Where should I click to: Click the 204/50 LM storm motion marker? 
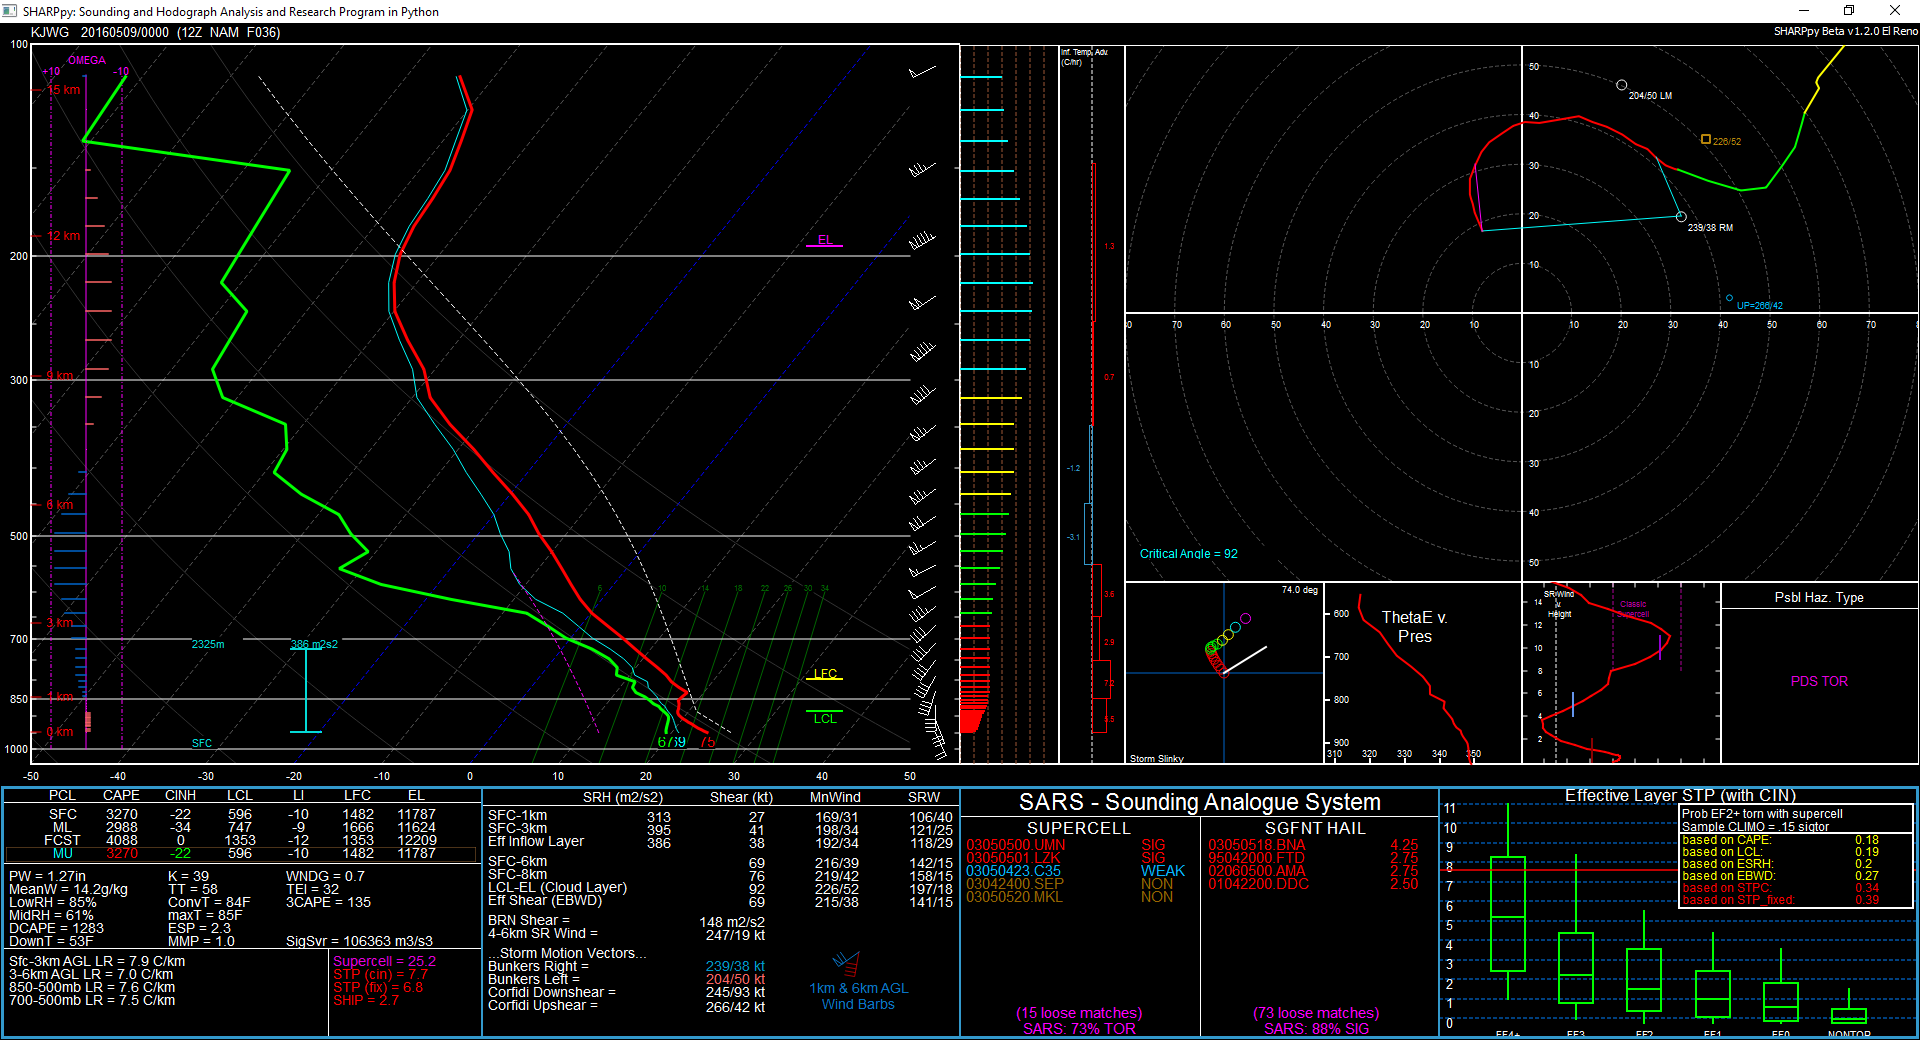(1621, 85)
